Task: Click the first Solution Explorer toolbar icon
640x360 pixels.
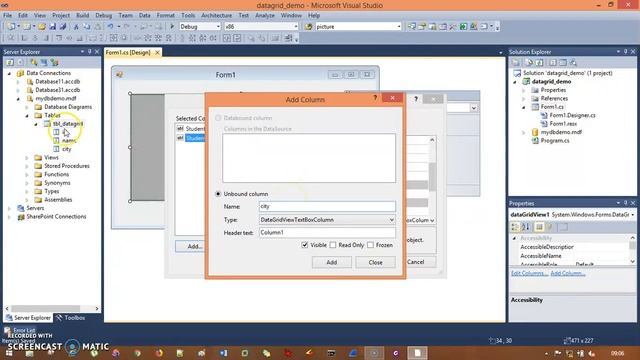Action: point(516,62)
